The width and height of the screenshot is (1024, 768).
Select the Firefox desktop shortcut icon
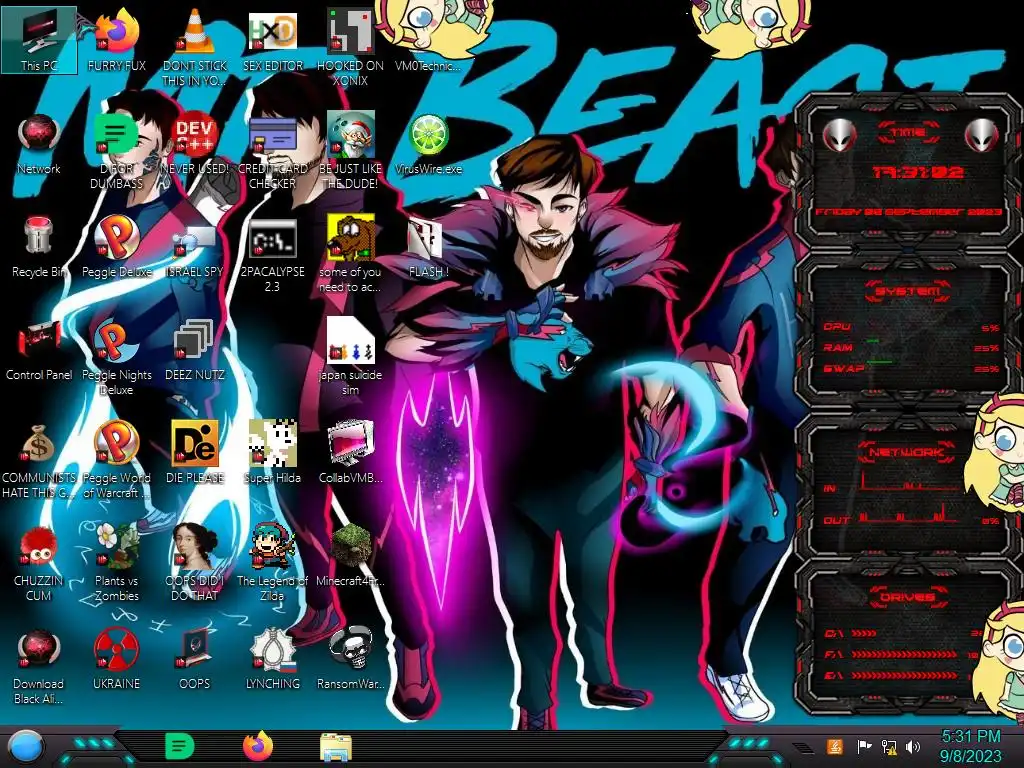117,40
